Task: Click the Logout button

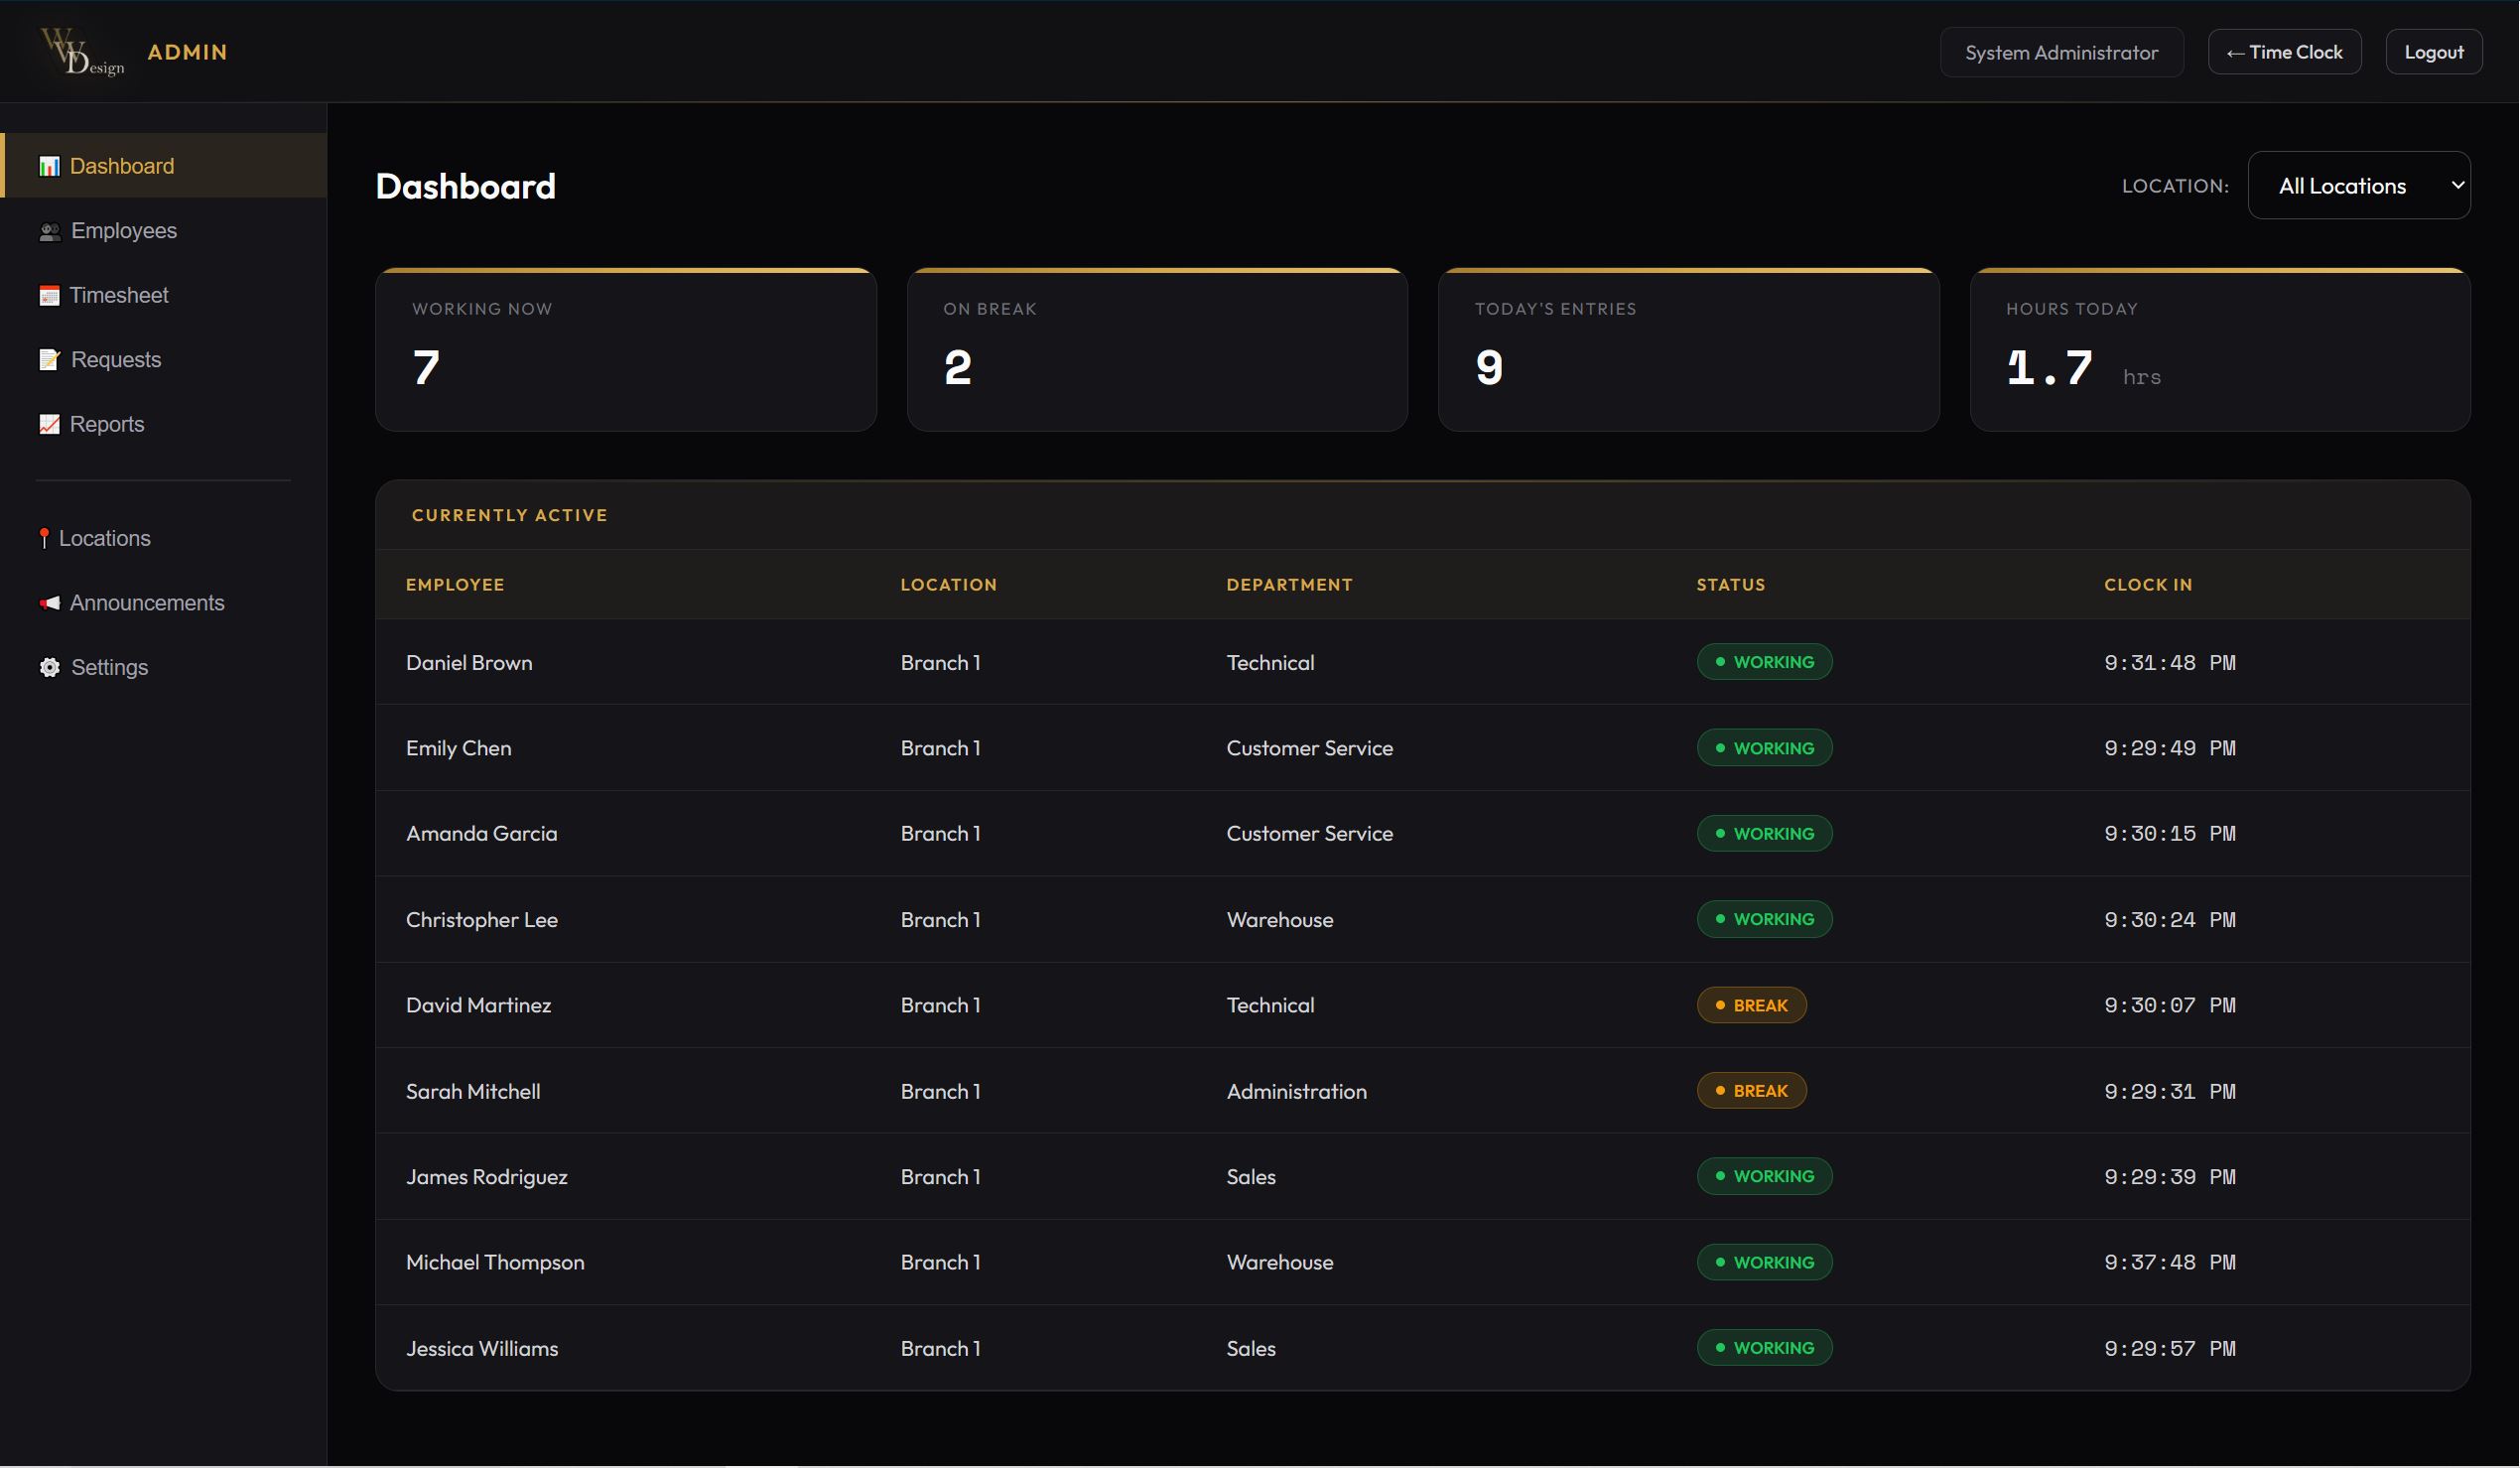Action: pos(2434,51)
